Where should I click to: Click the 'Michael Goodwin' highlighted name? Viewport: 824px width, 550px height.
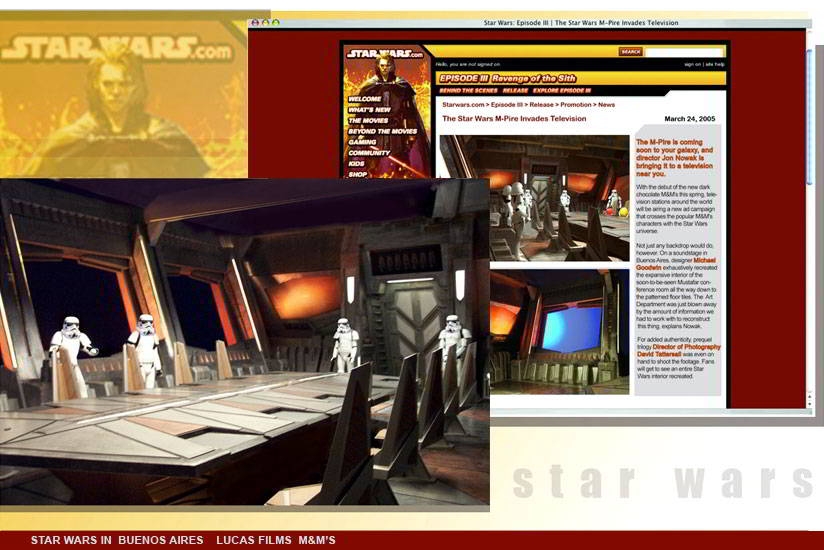coord(676,264)
